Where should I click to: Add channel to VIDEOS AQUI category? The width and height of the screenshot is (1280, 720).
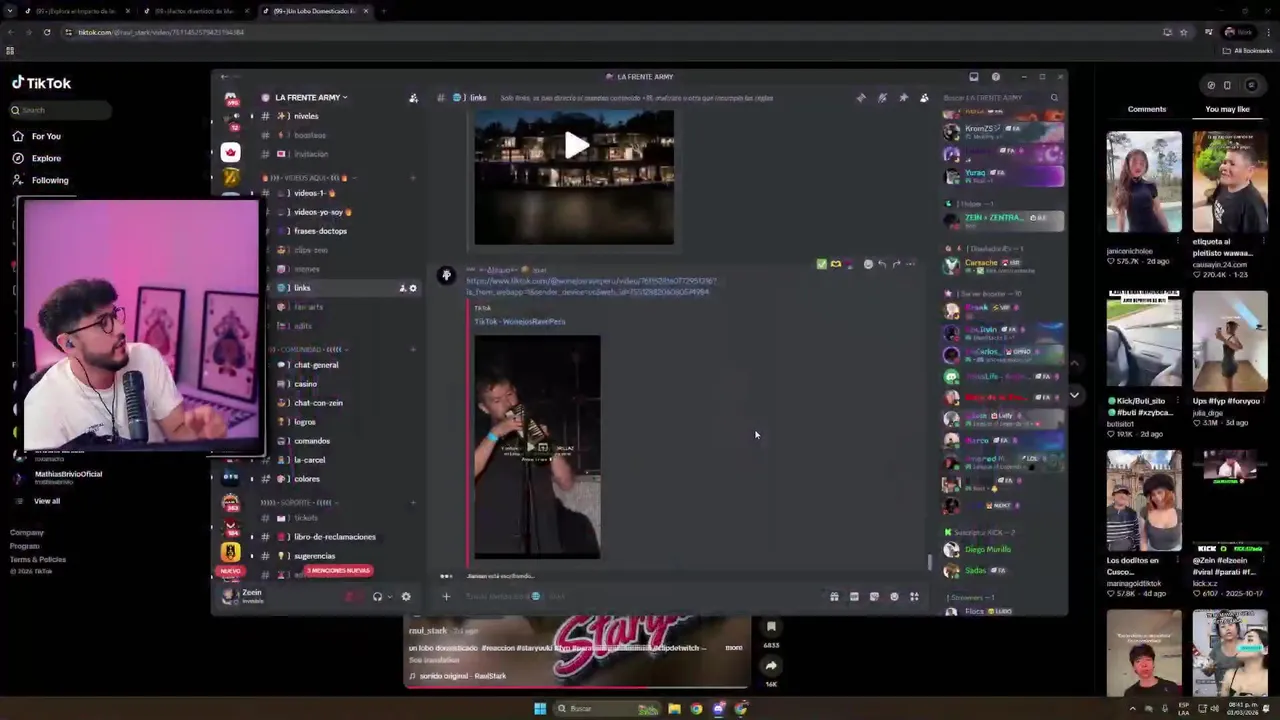pyautogui.click(x=413, y=178)
